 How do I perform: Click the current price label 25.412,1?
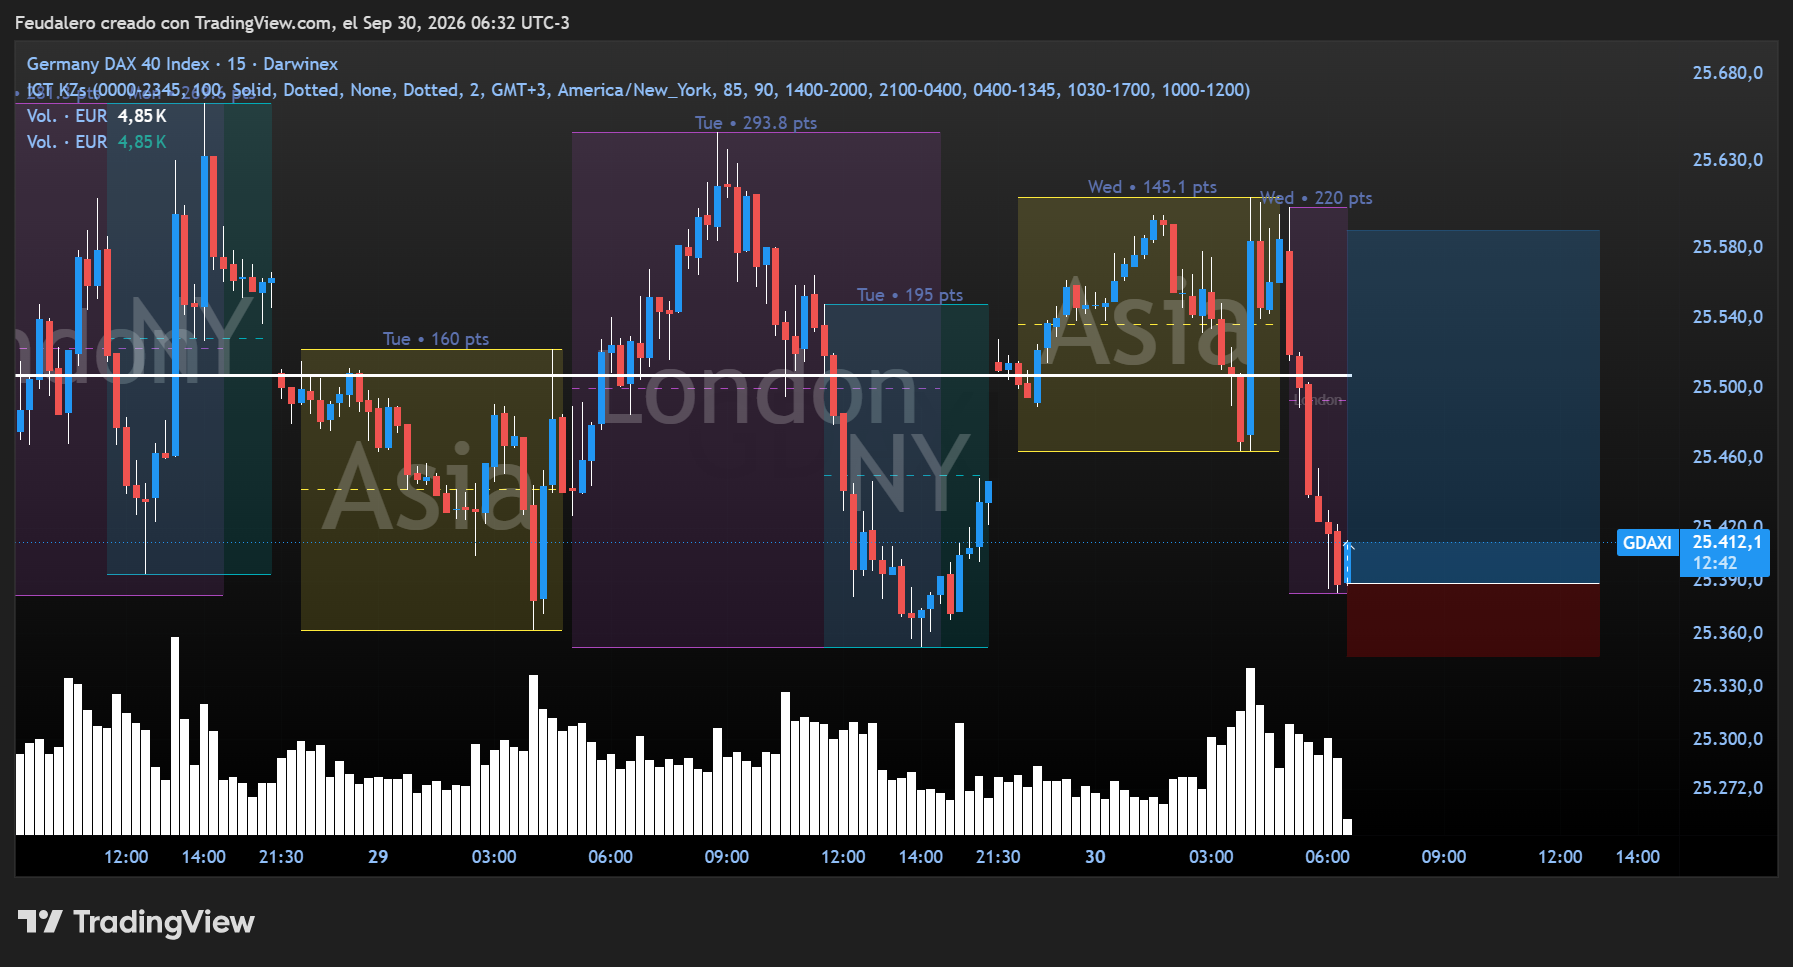tap(1727, 542)
